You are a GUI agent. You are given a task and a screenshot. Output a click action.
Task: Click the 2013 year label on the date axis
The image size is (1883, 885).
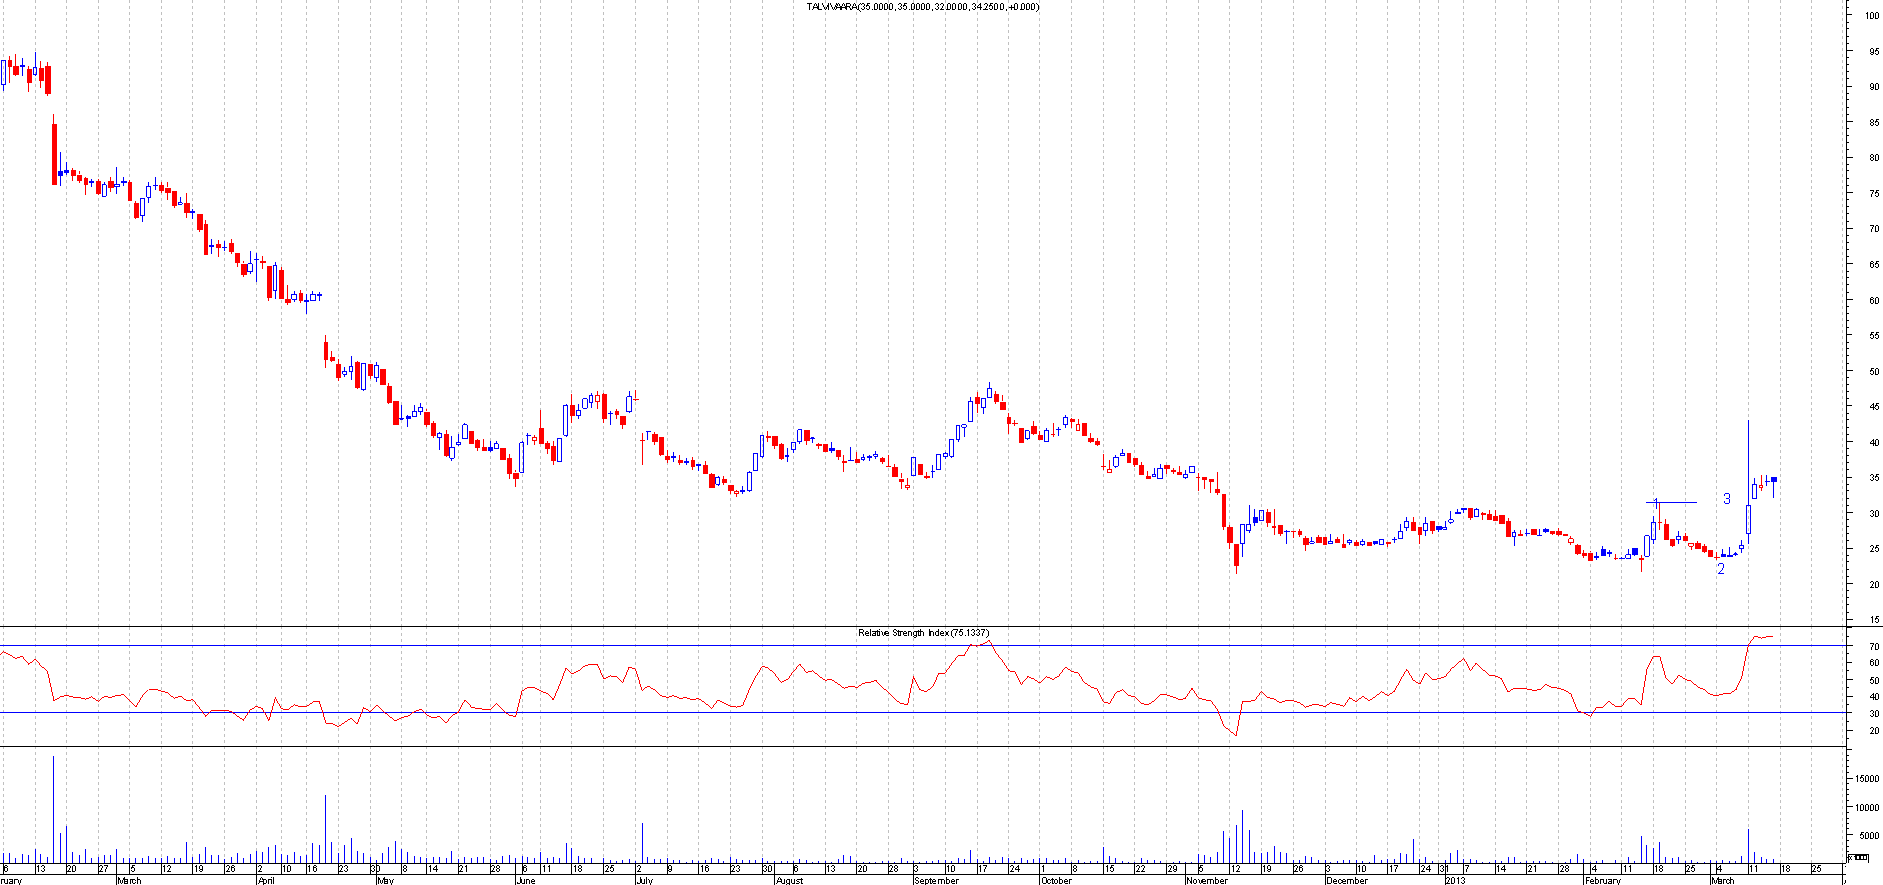1455,881
